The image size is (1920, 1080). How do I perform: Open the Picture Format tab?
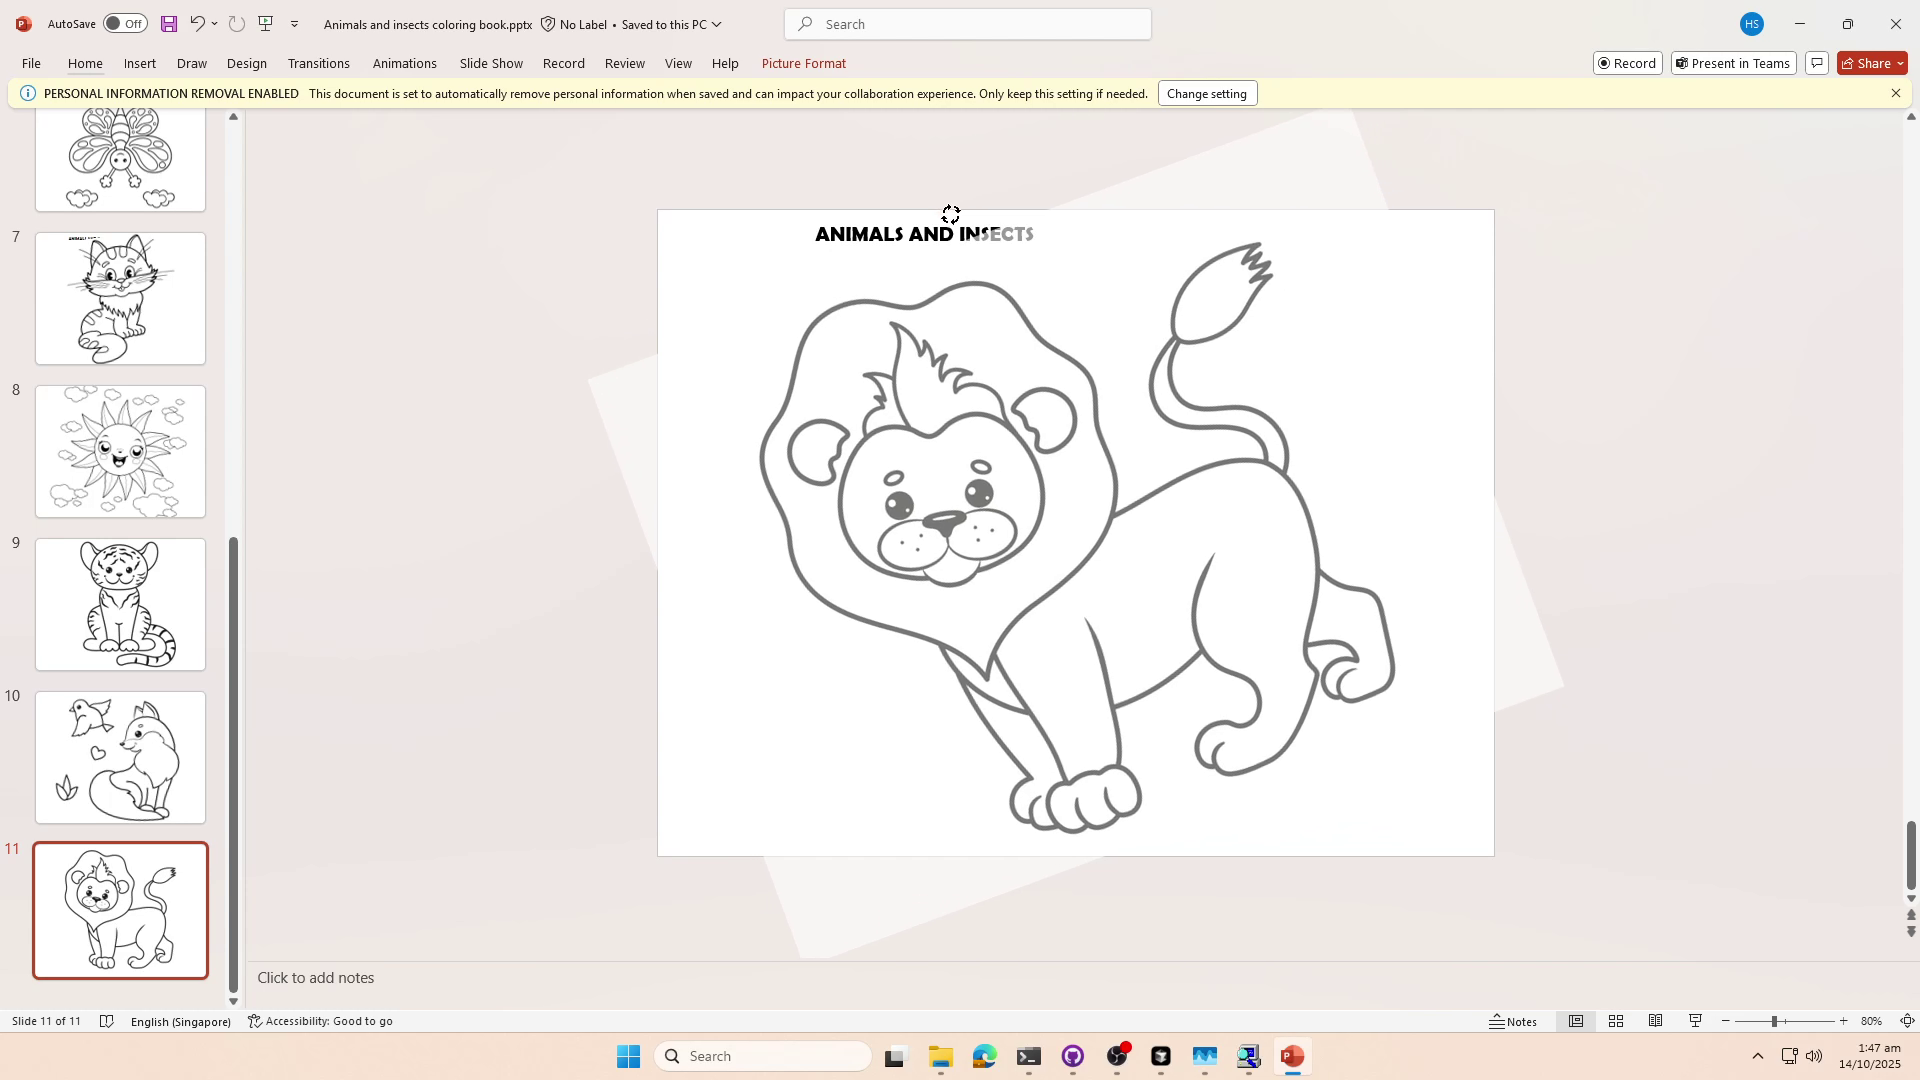(803, 63)
